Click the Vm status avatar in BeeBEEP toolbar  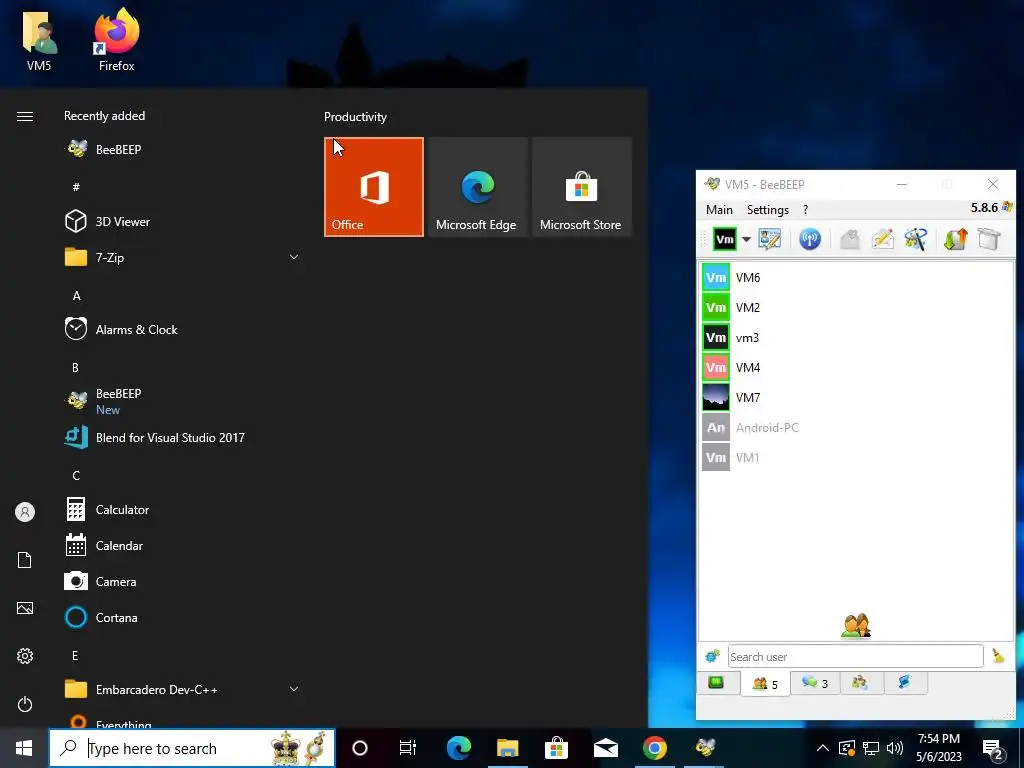pyautogui.click(x=725, y=239)
